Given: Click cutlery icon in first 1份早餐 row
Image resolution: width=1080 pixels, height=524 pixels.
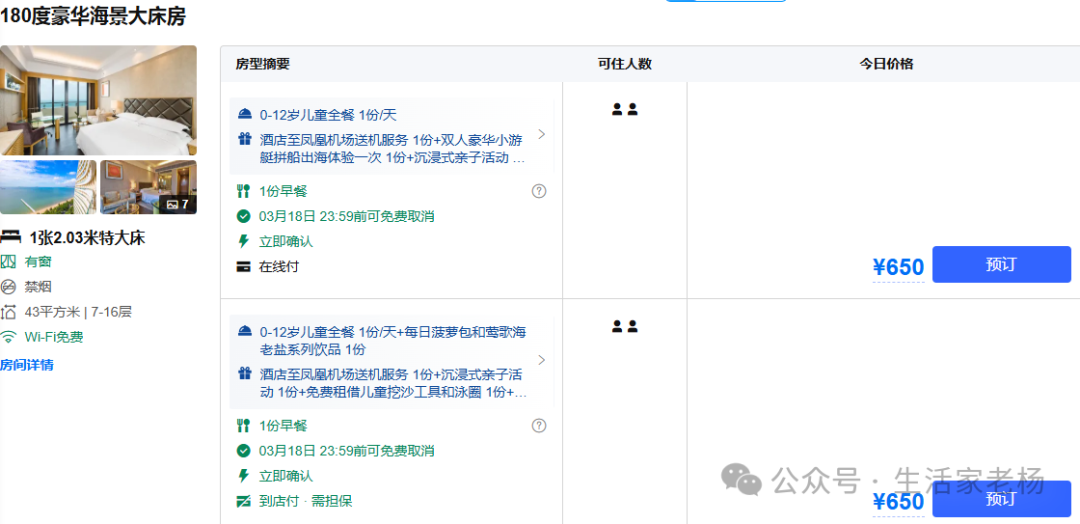Looking at the screenshot, I should click(243, 191).
